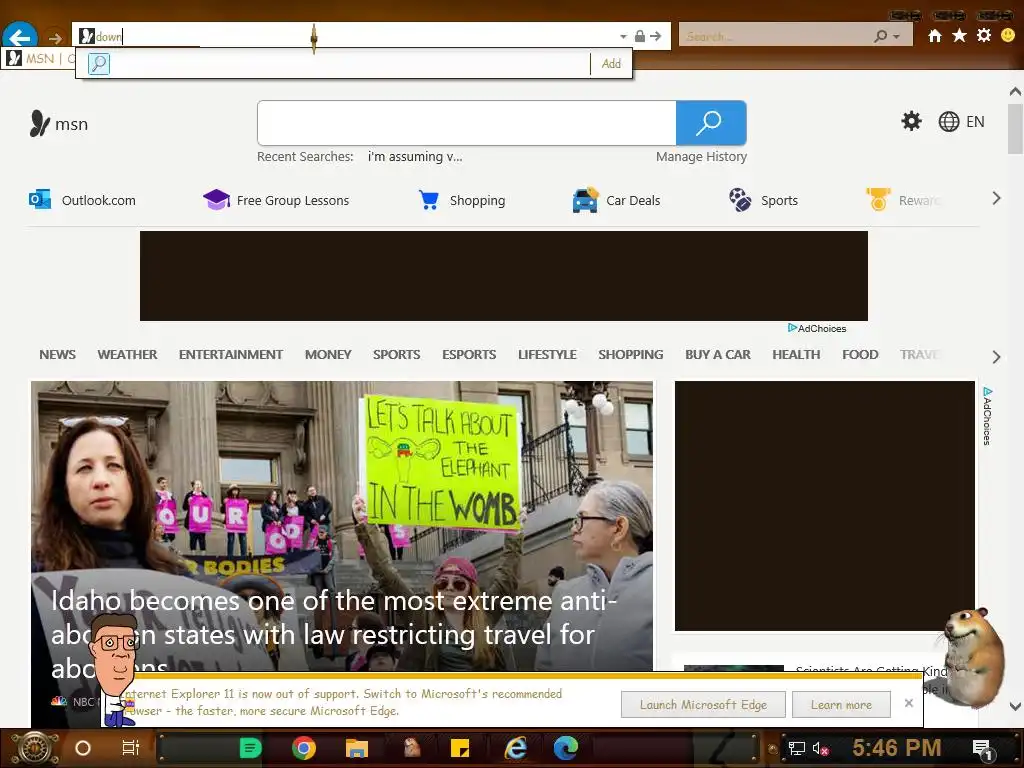Click the blue MSN search button
The height and width of the screenshot is (768, 1024).
711,123
